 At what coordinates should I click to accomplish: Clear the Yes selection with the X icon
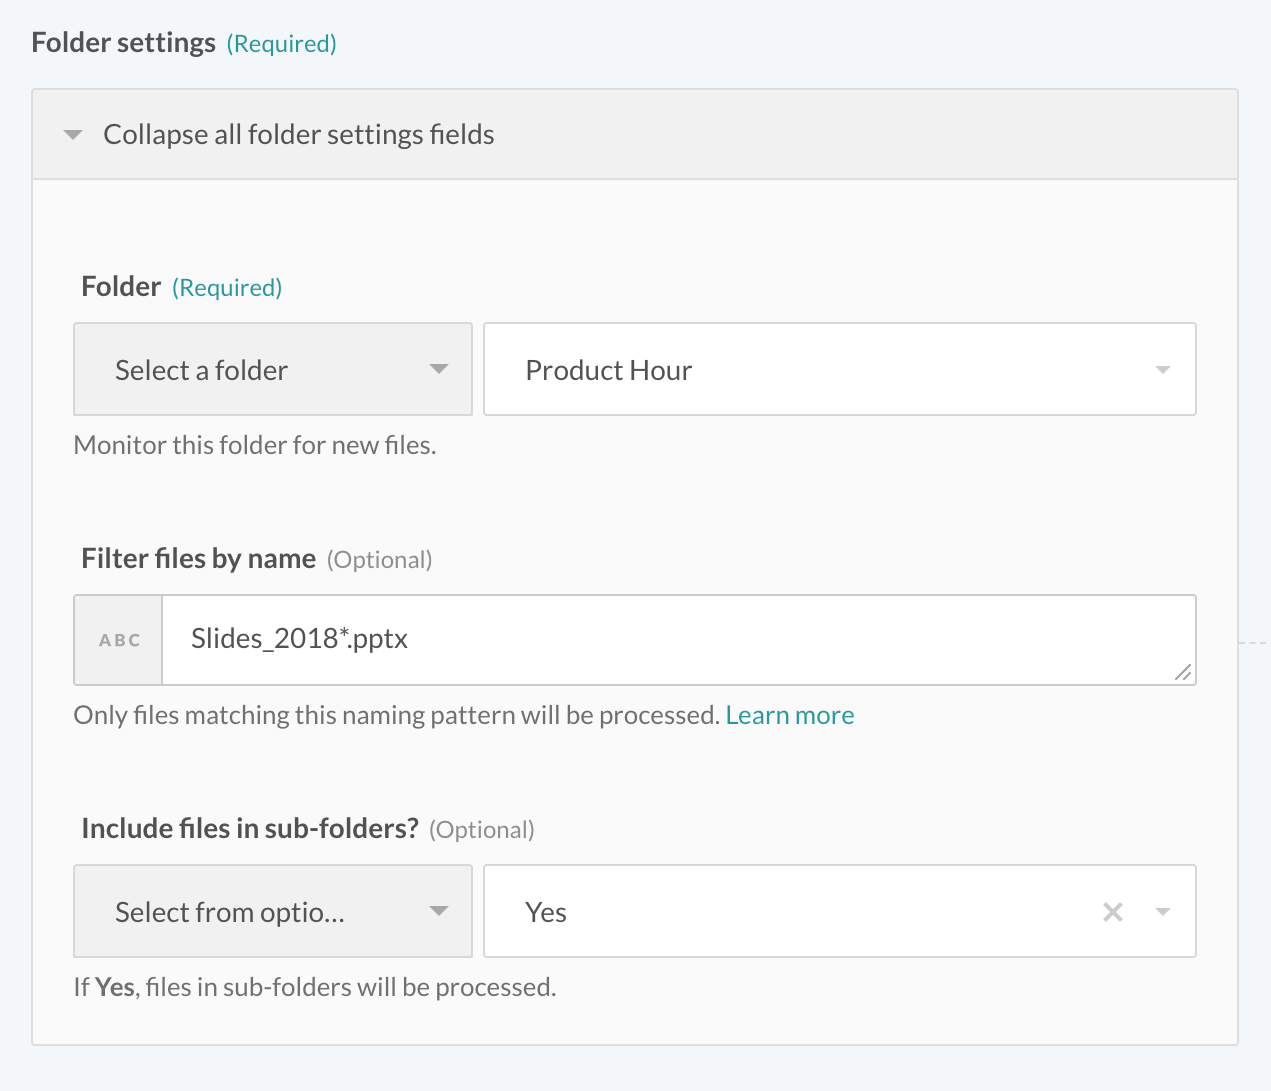1112,912
